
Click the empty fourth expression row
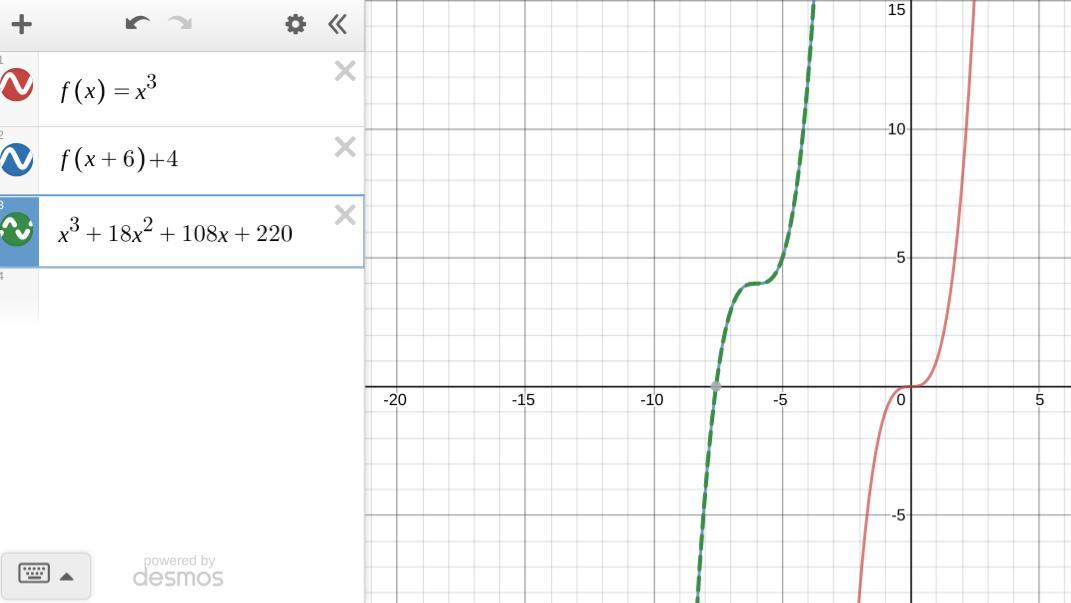(x=201, y=295)
